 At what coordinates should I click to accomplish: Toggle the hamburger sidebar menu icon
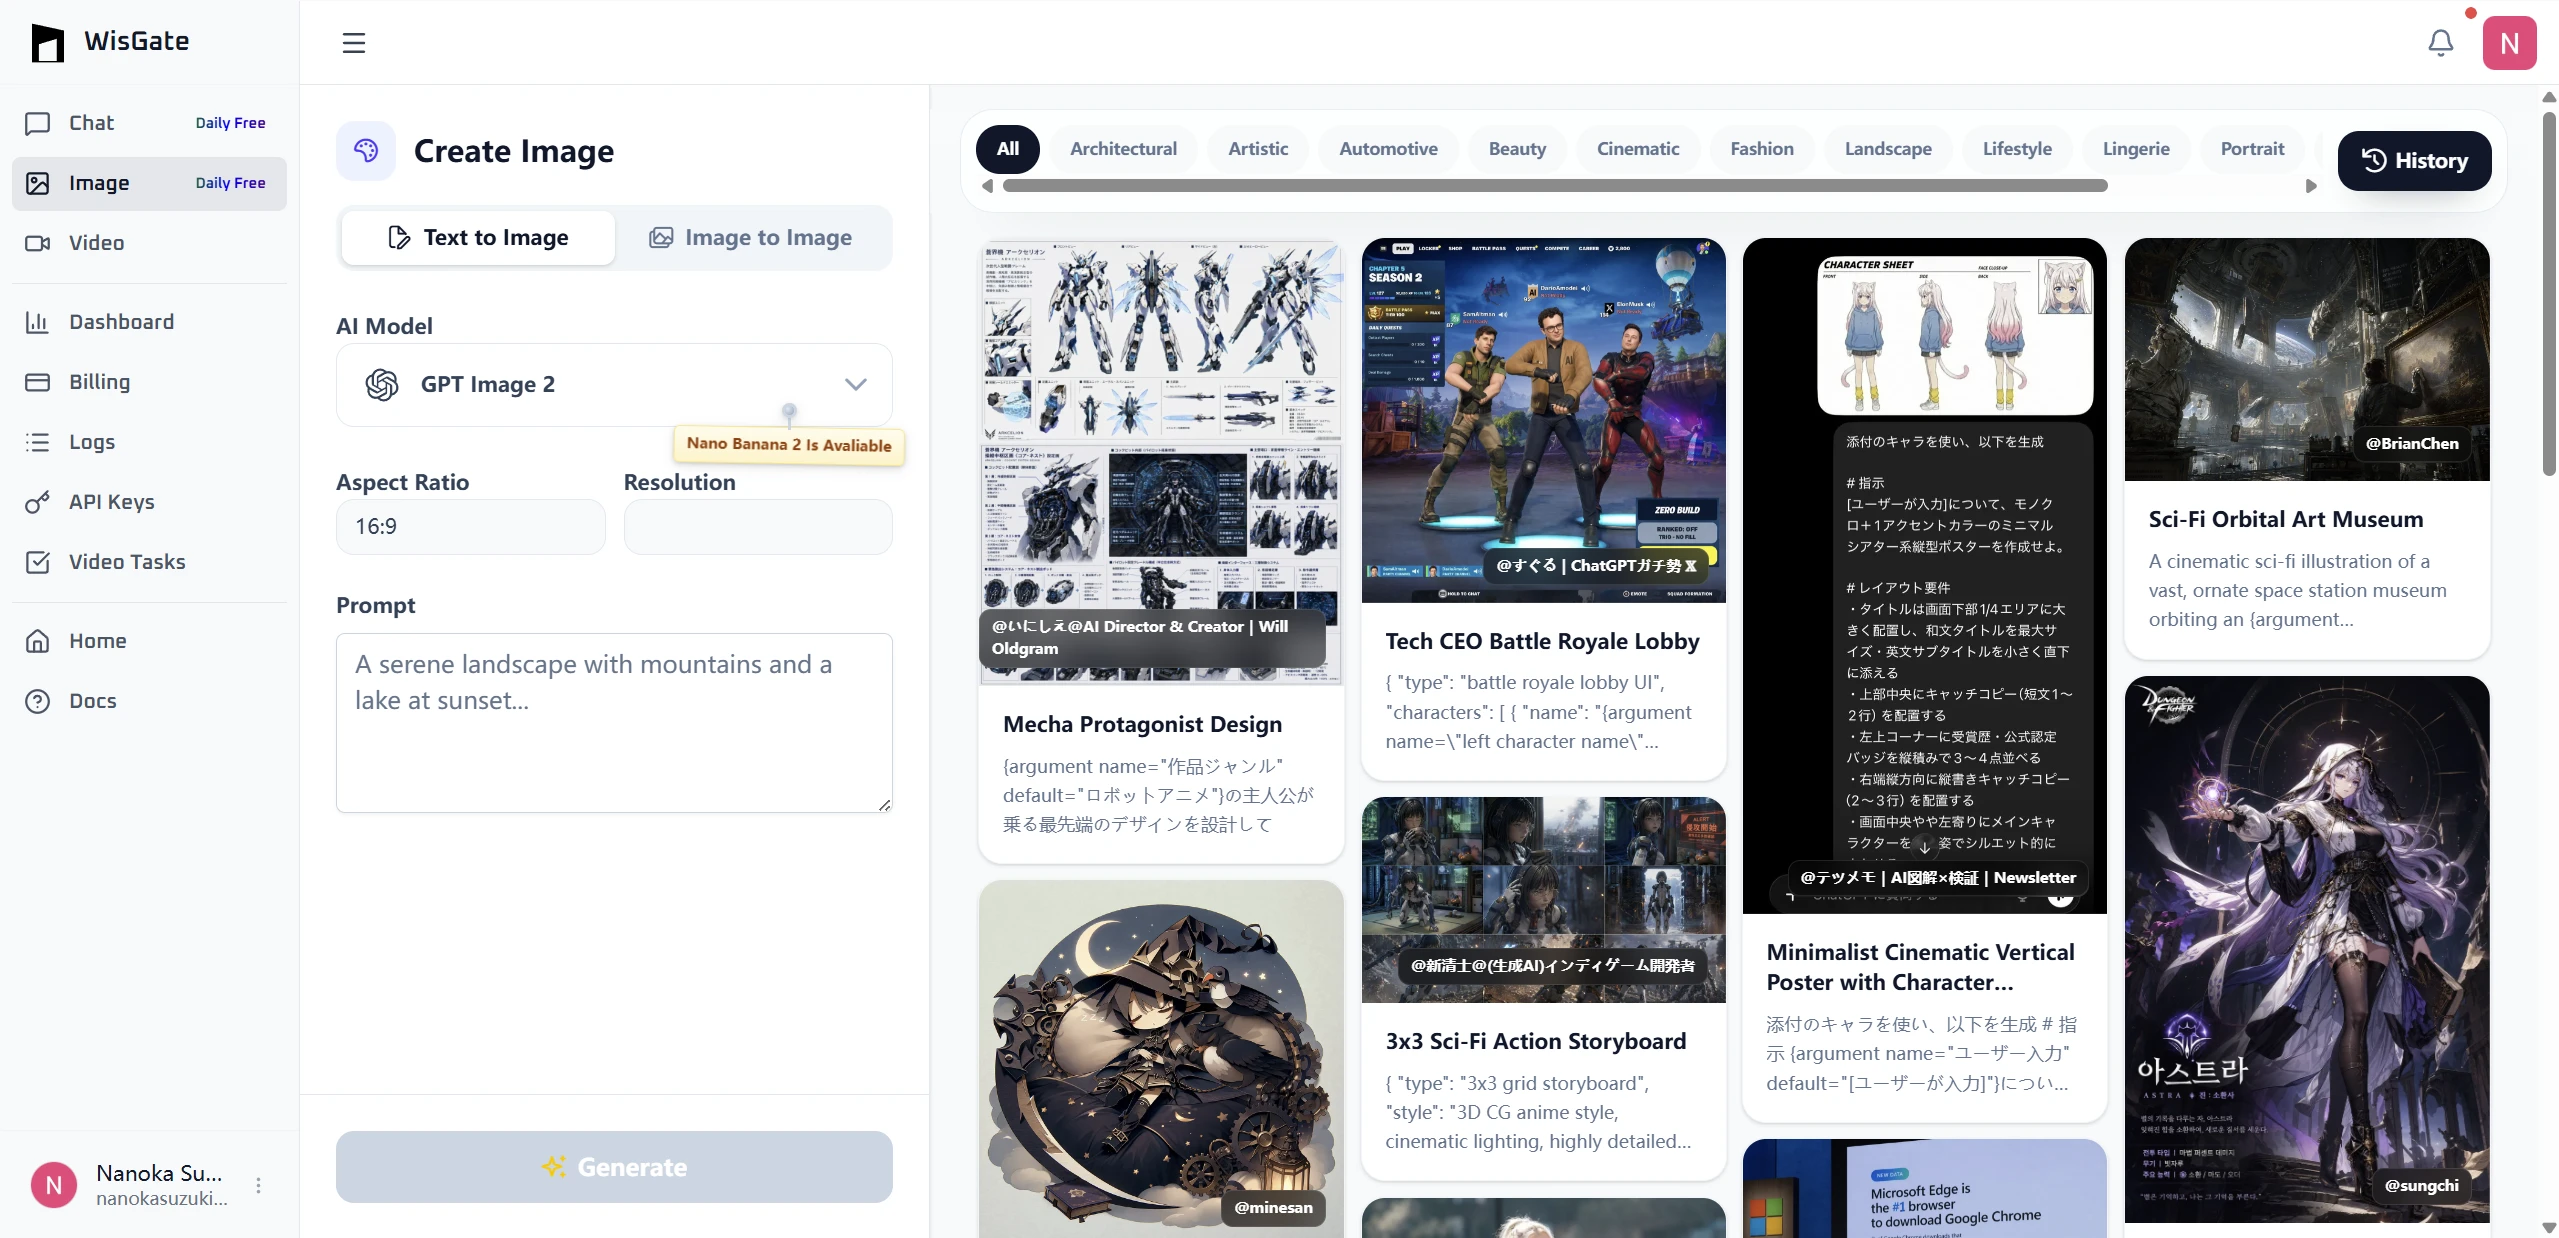[354, 43]
